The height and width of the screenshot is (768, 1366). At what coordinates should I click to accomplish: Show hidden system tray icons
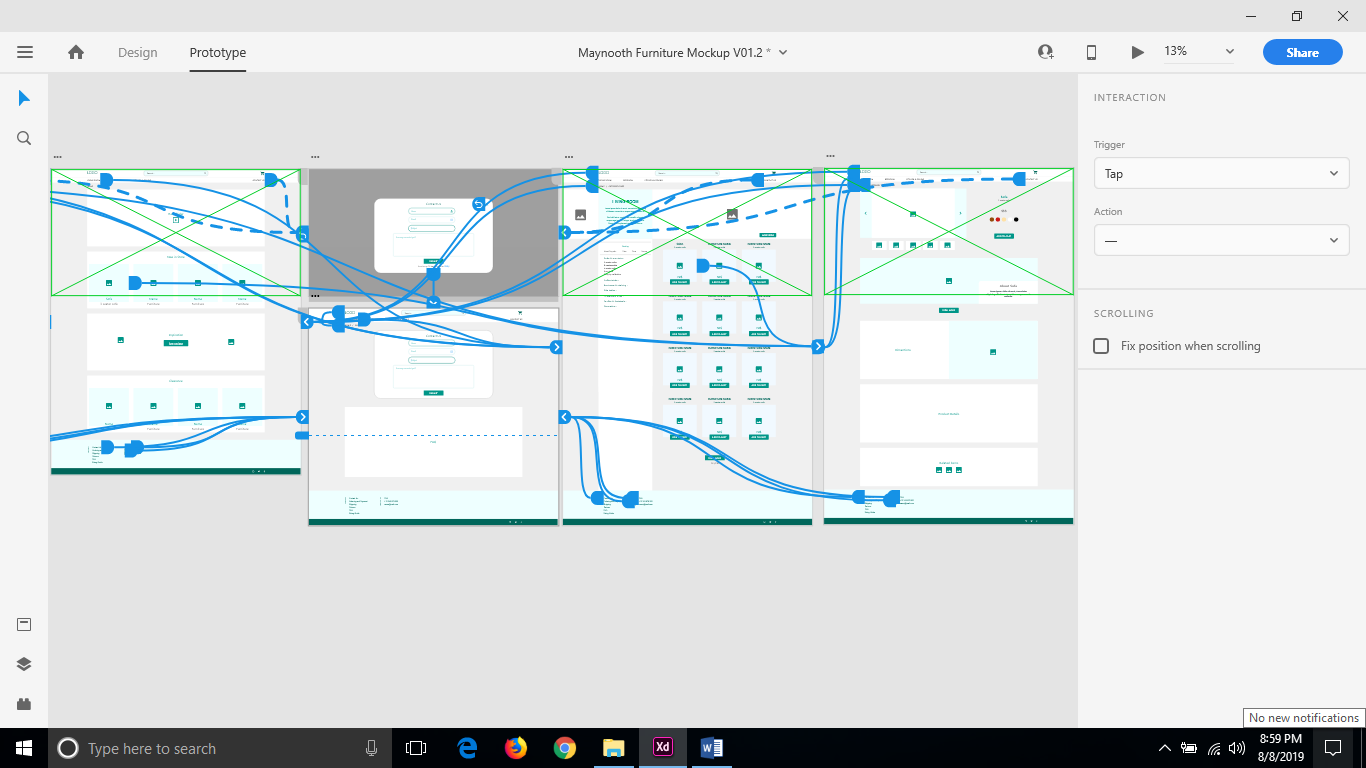coord(1164,748)
